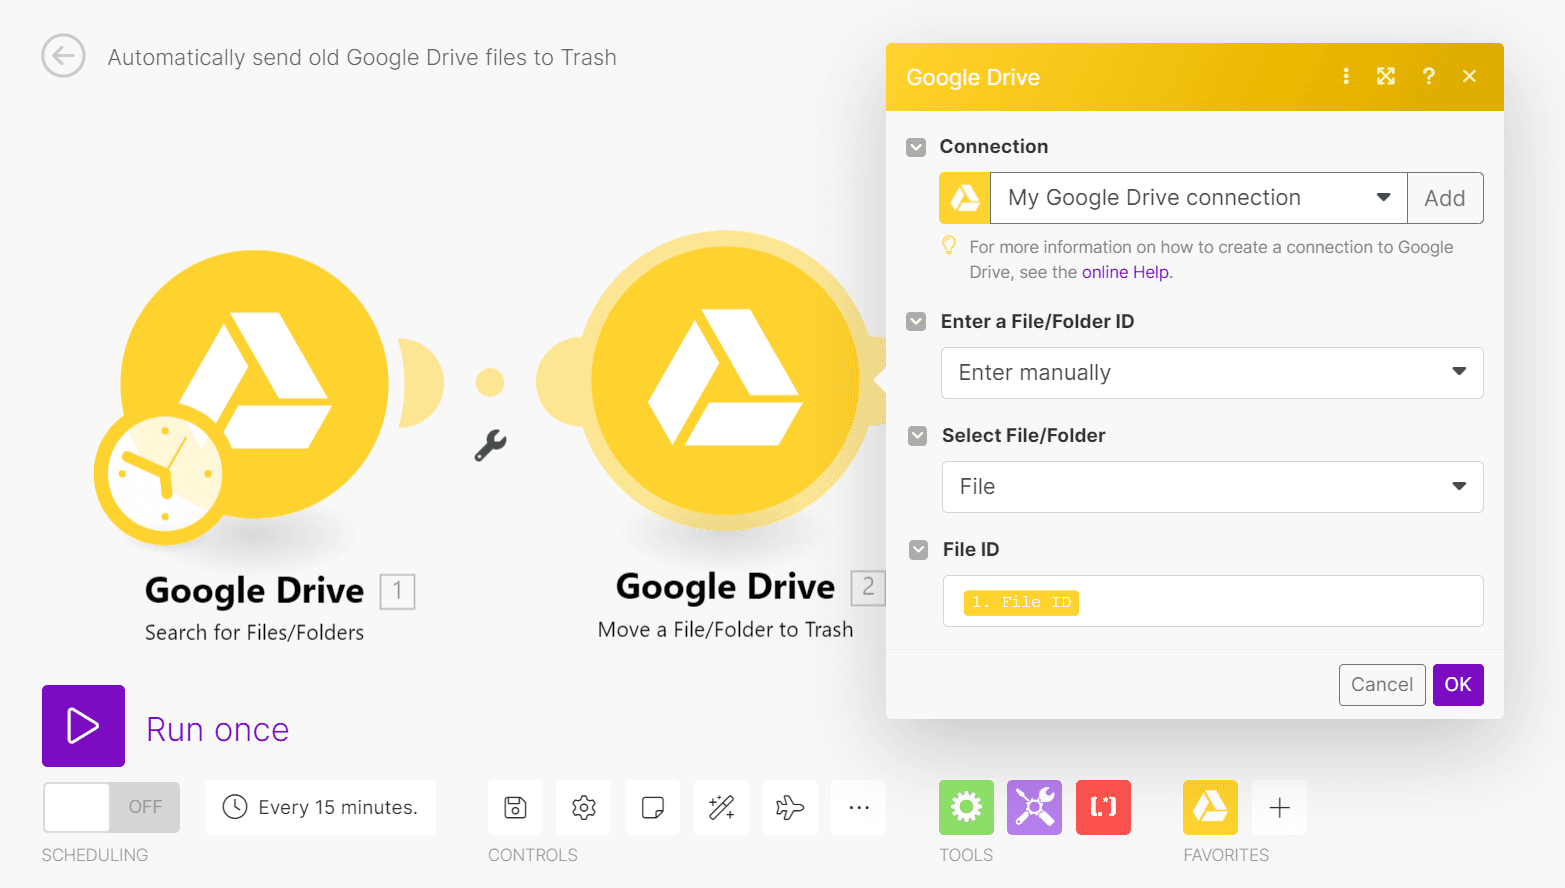This screenshot has width=1565, height=888.
Task: Show more controls via the ellipsis button
Action: pyautogui.click(x=858, y=807)
